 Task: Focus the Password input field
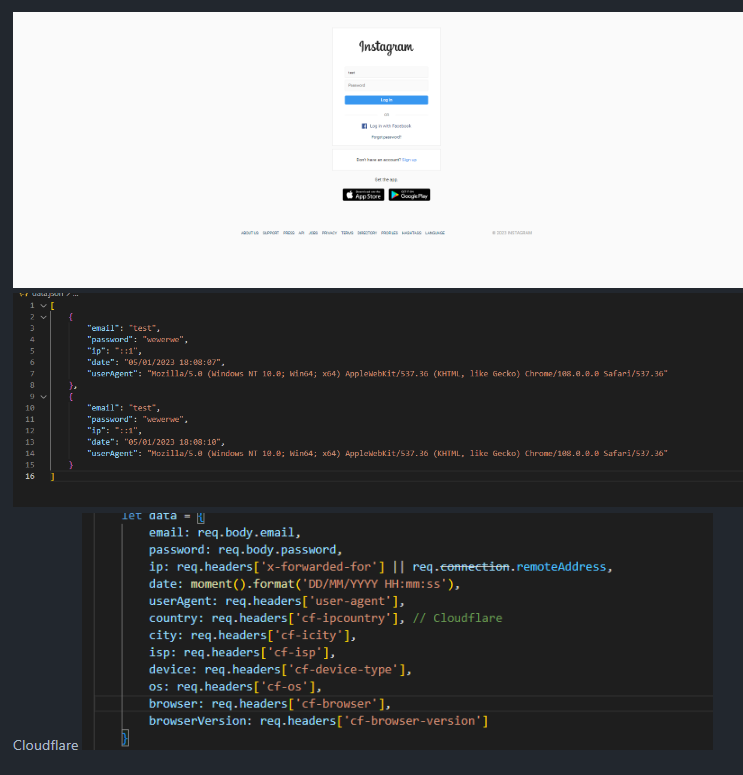coord(386,86)
